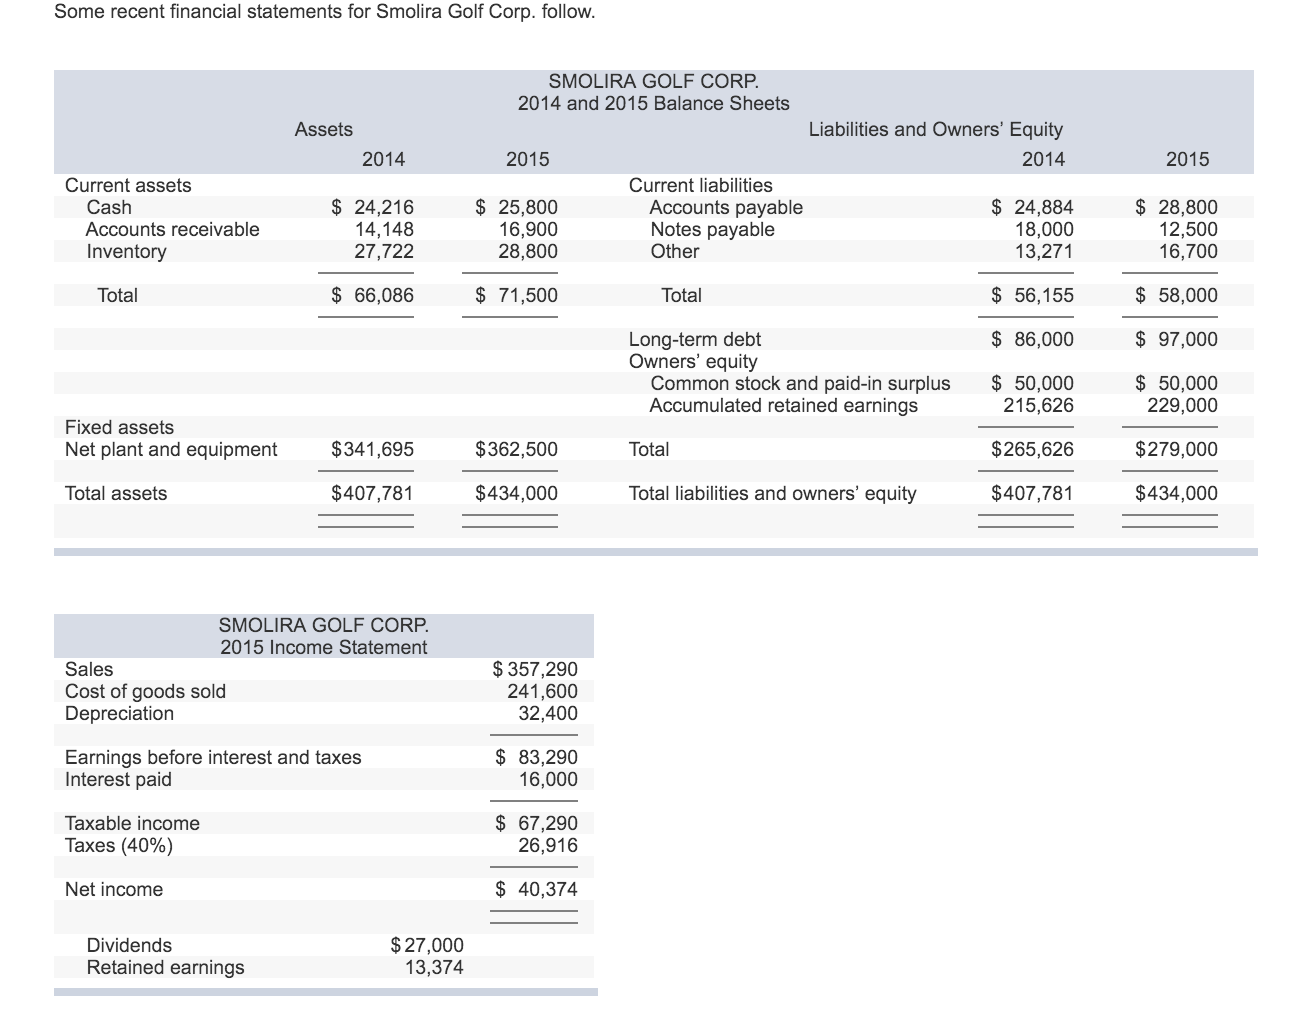Click the 2015 Other liabilities value 16,700
This screenshot has height=1030, width=1316.
click(x=1188, y=251)
